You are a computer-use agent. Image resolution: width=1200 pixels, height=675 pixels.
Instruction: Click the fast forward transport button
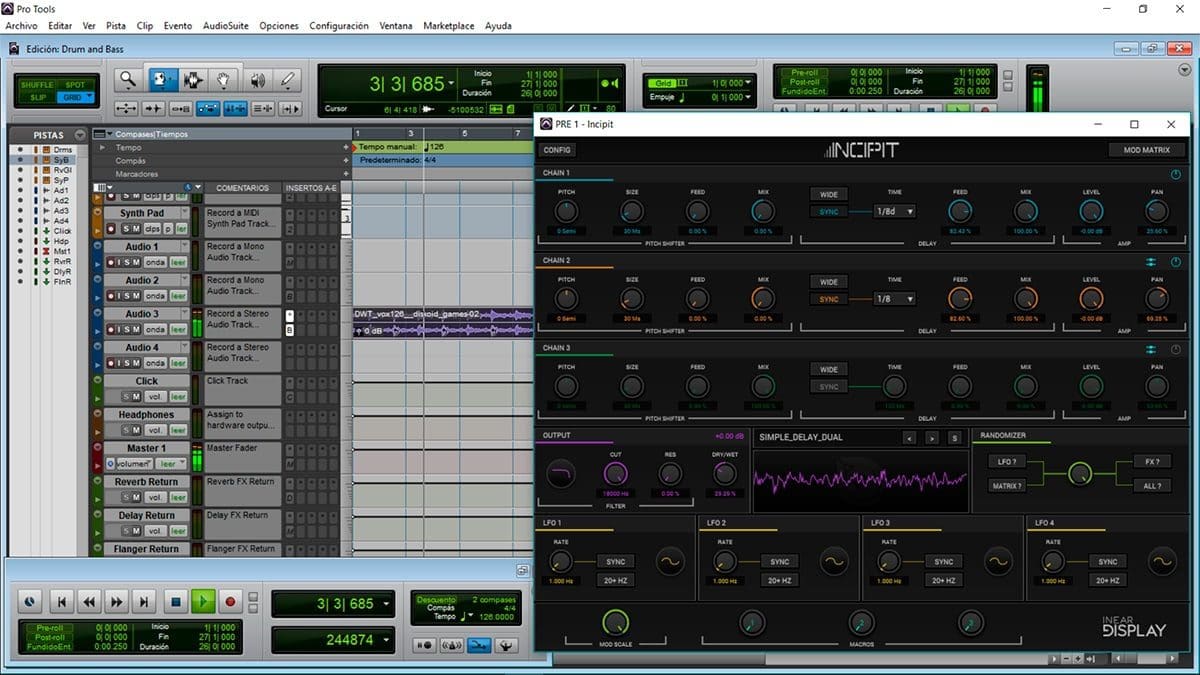pos(118,601)
